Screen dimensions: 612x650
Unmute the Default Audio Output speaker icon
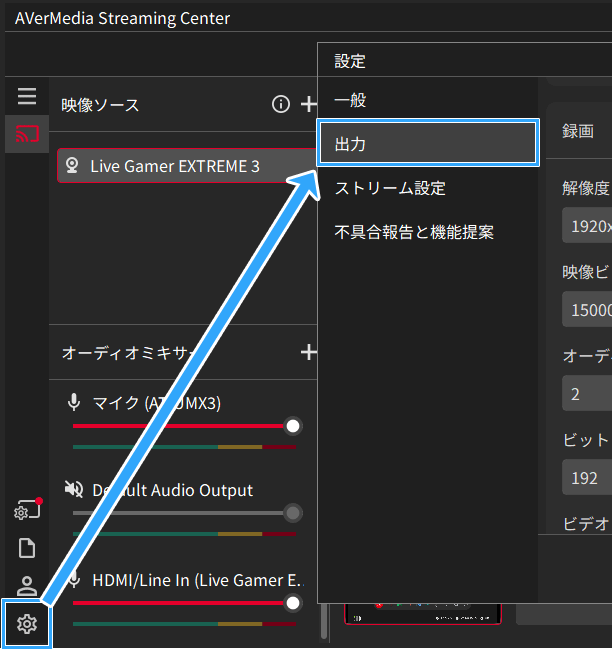pos(74,489)
